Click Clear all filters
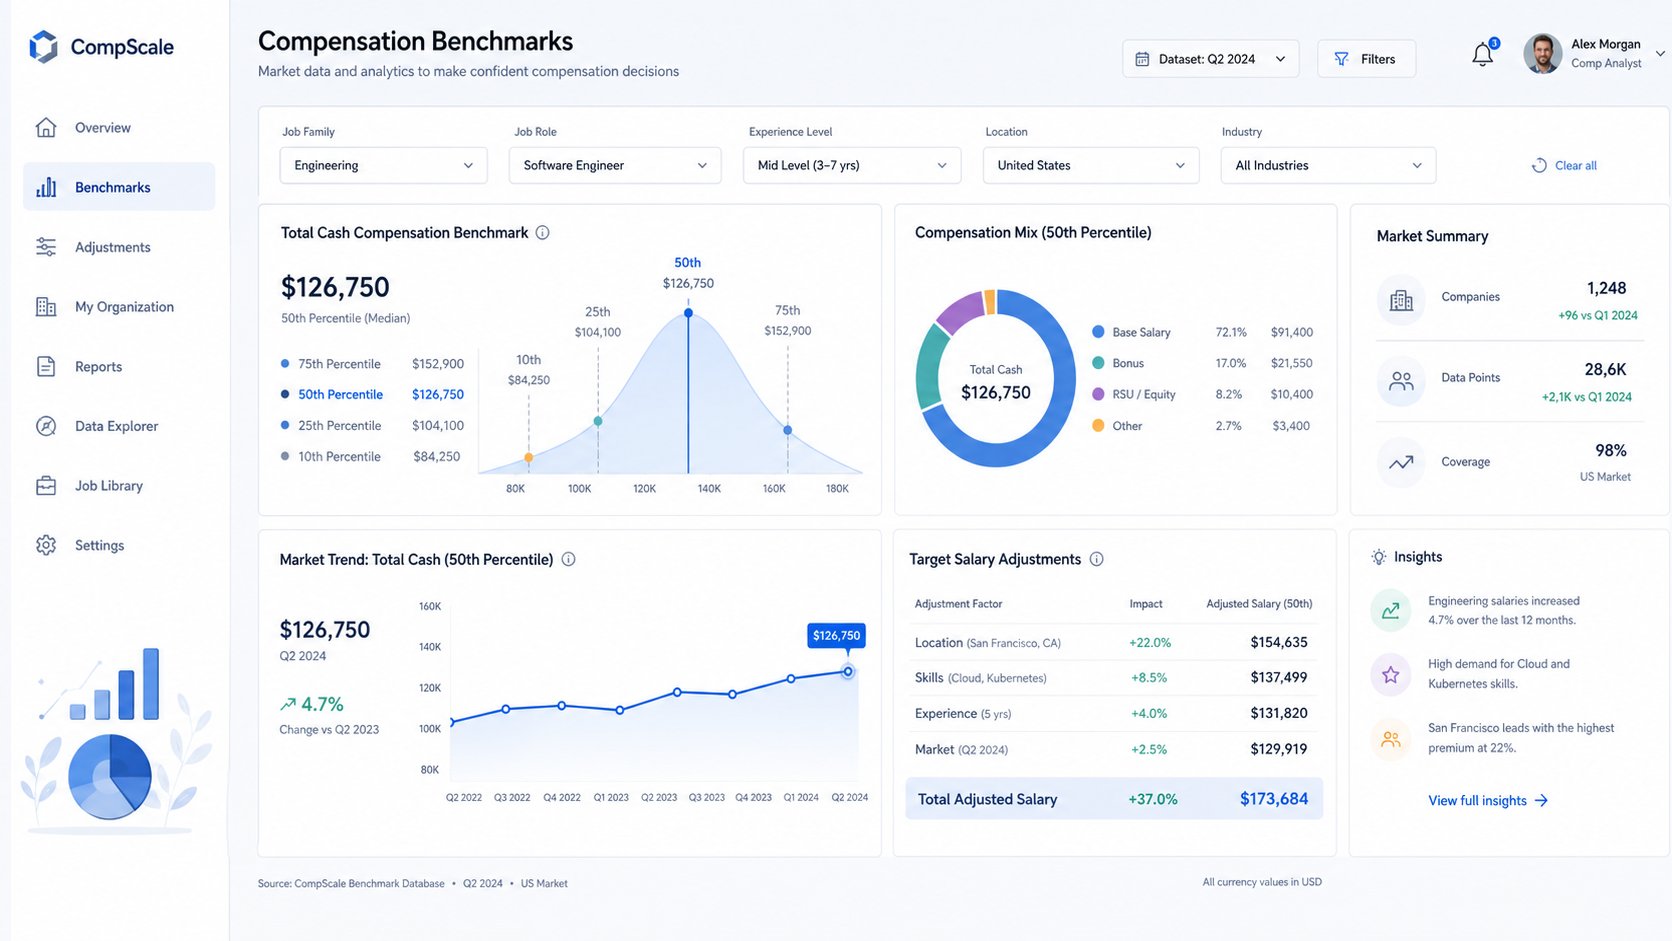This screenshot has width=1672, height=941. [1564, 165]
